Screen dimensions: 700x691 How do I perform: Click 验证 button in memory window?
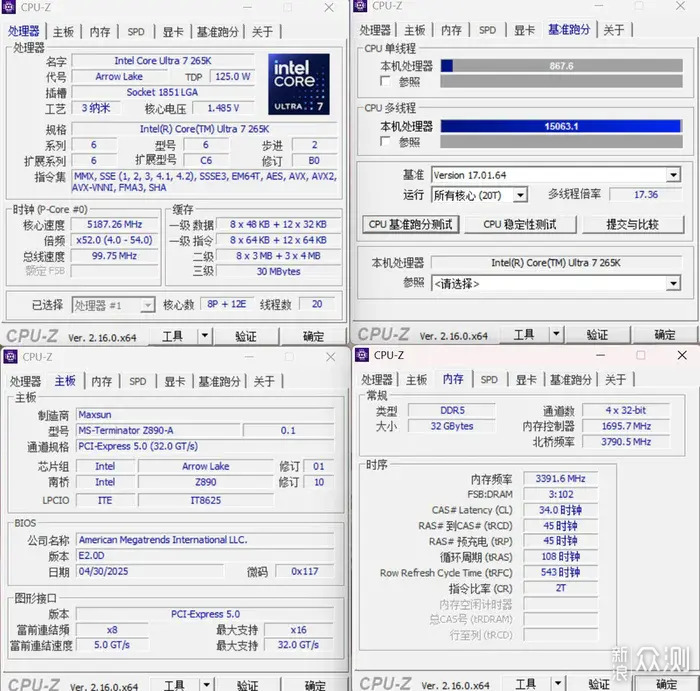pyautogui.click(x=599, y=683)
